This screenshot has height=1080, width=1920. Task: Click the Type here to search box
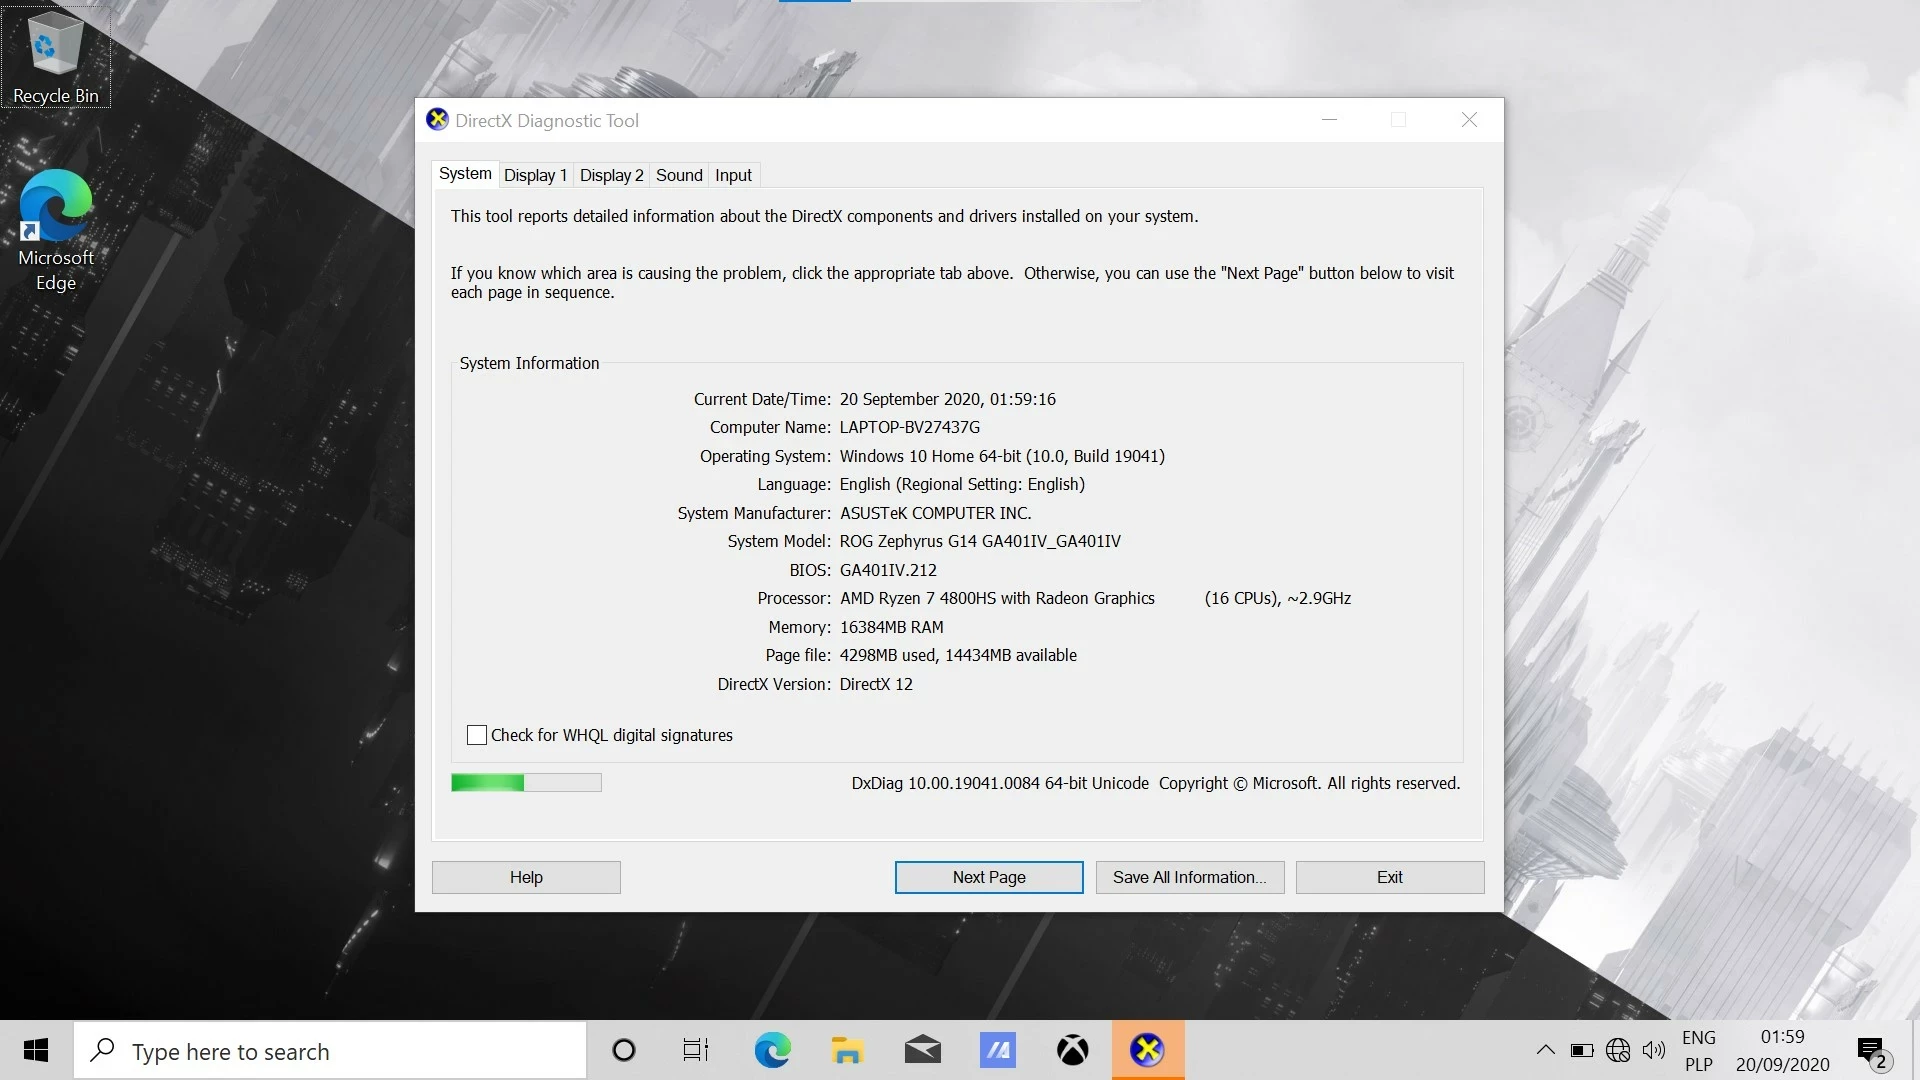(330, 1050)
